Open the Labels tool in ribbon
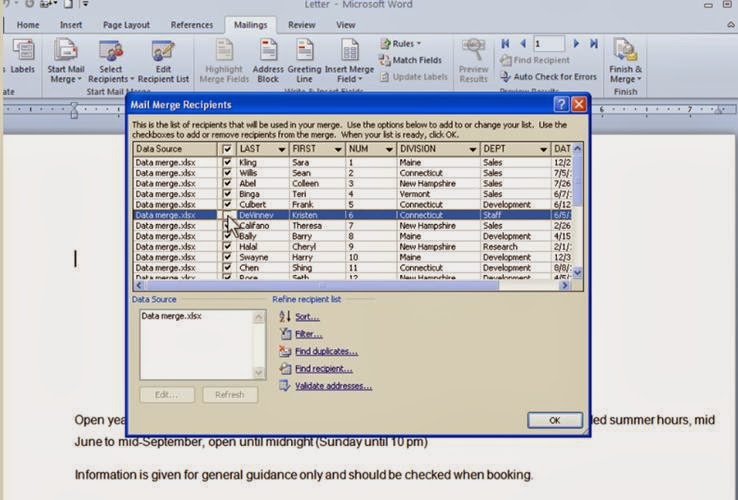The height and width of the screenshot is (500, 738). tap(22, 56)
